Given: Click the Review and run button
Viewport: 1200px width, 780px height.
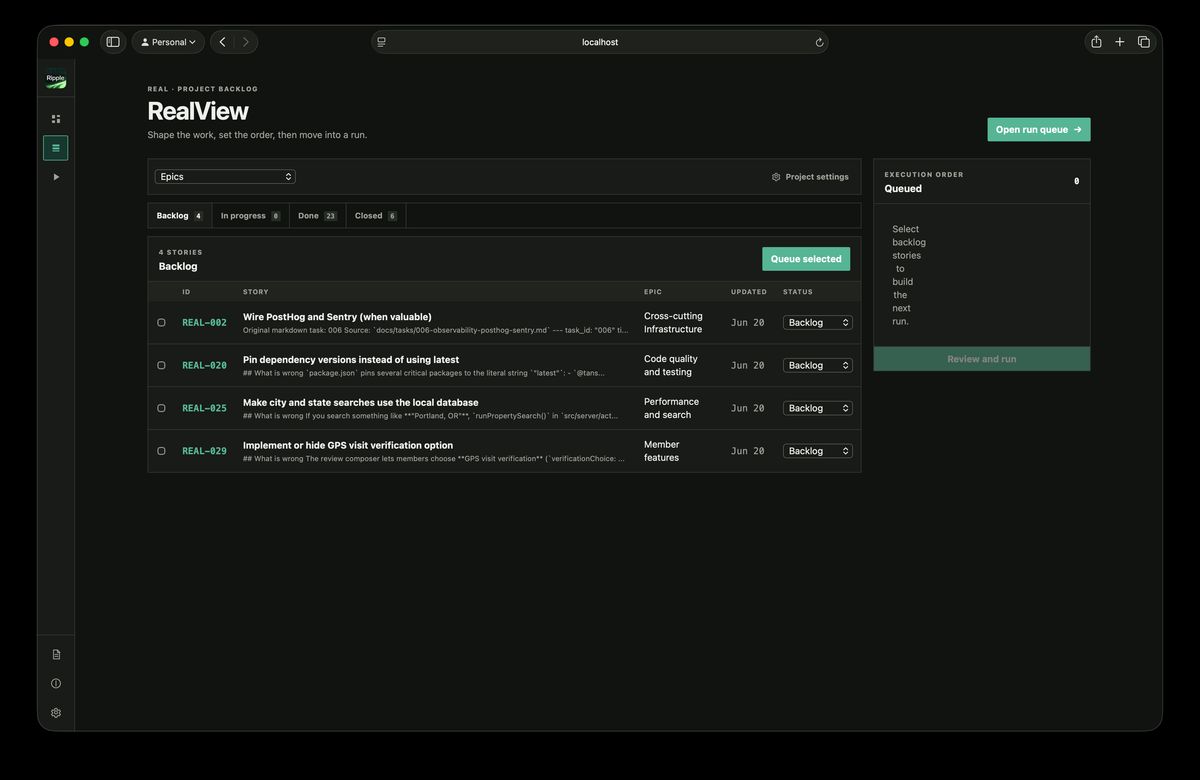Looking at the screenshot, I should pyautogui.click(x=982, y=359).
